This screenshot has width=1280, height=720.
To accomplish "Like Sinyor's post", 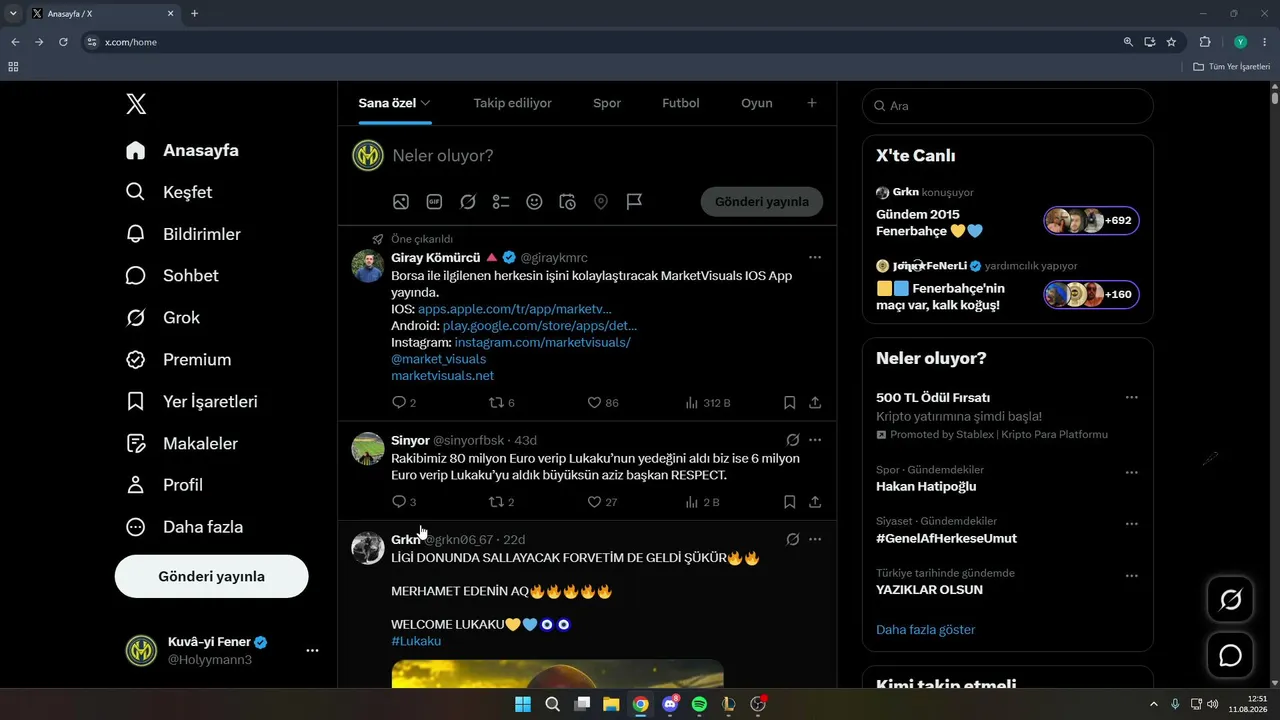I will tap(594, 502).
